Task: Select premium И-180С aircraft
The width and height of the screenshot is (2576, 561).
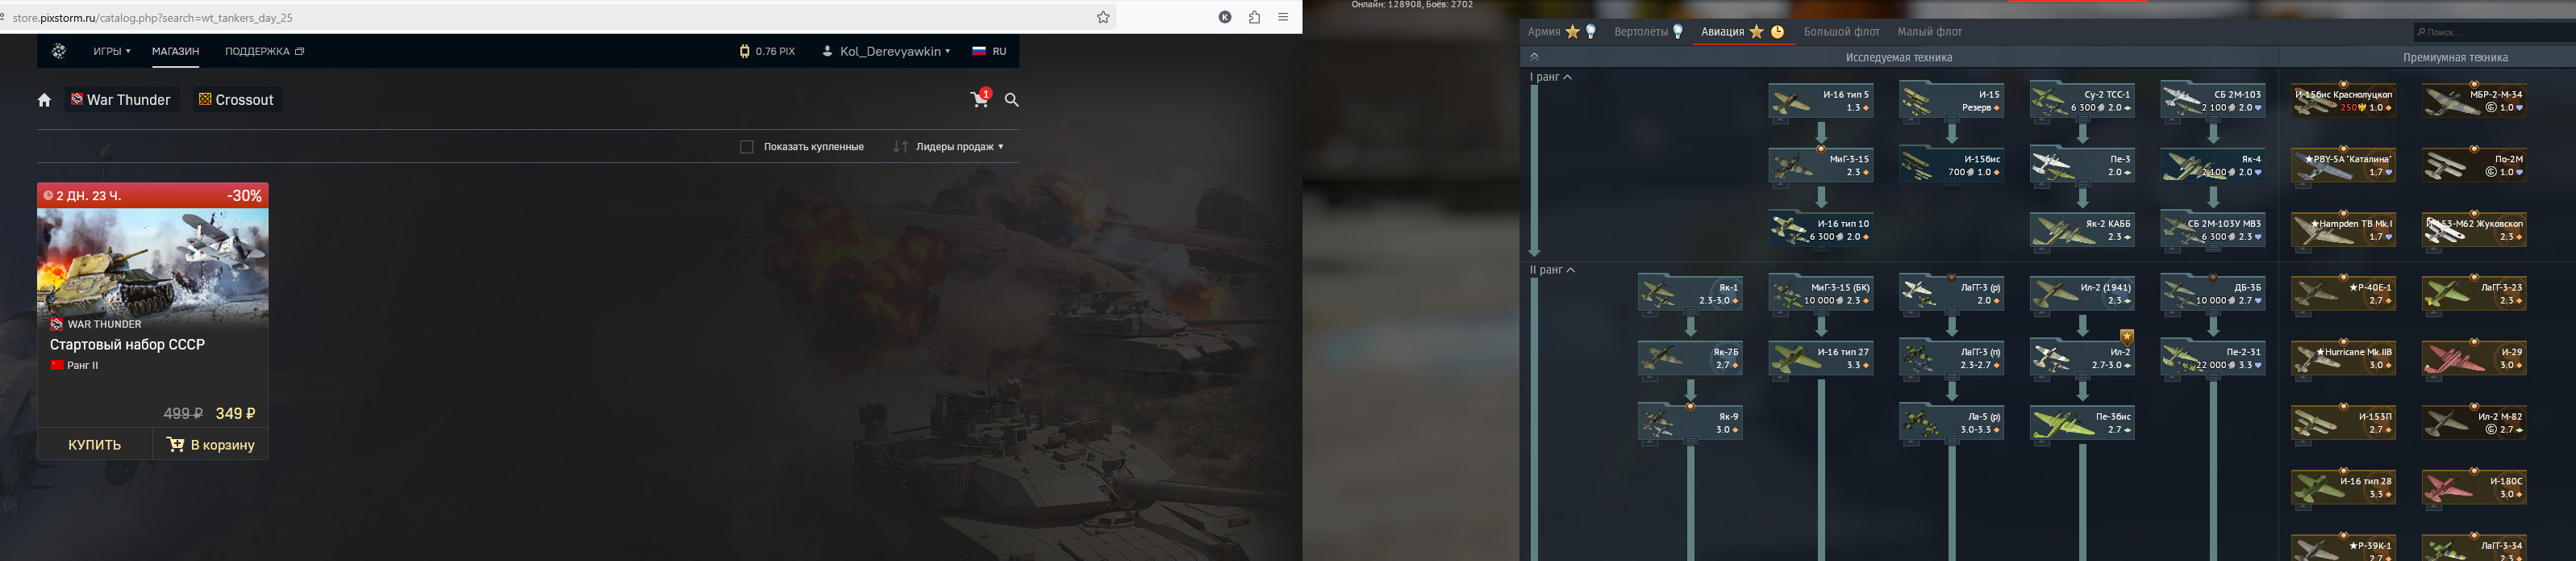Action: [2474, 488]
